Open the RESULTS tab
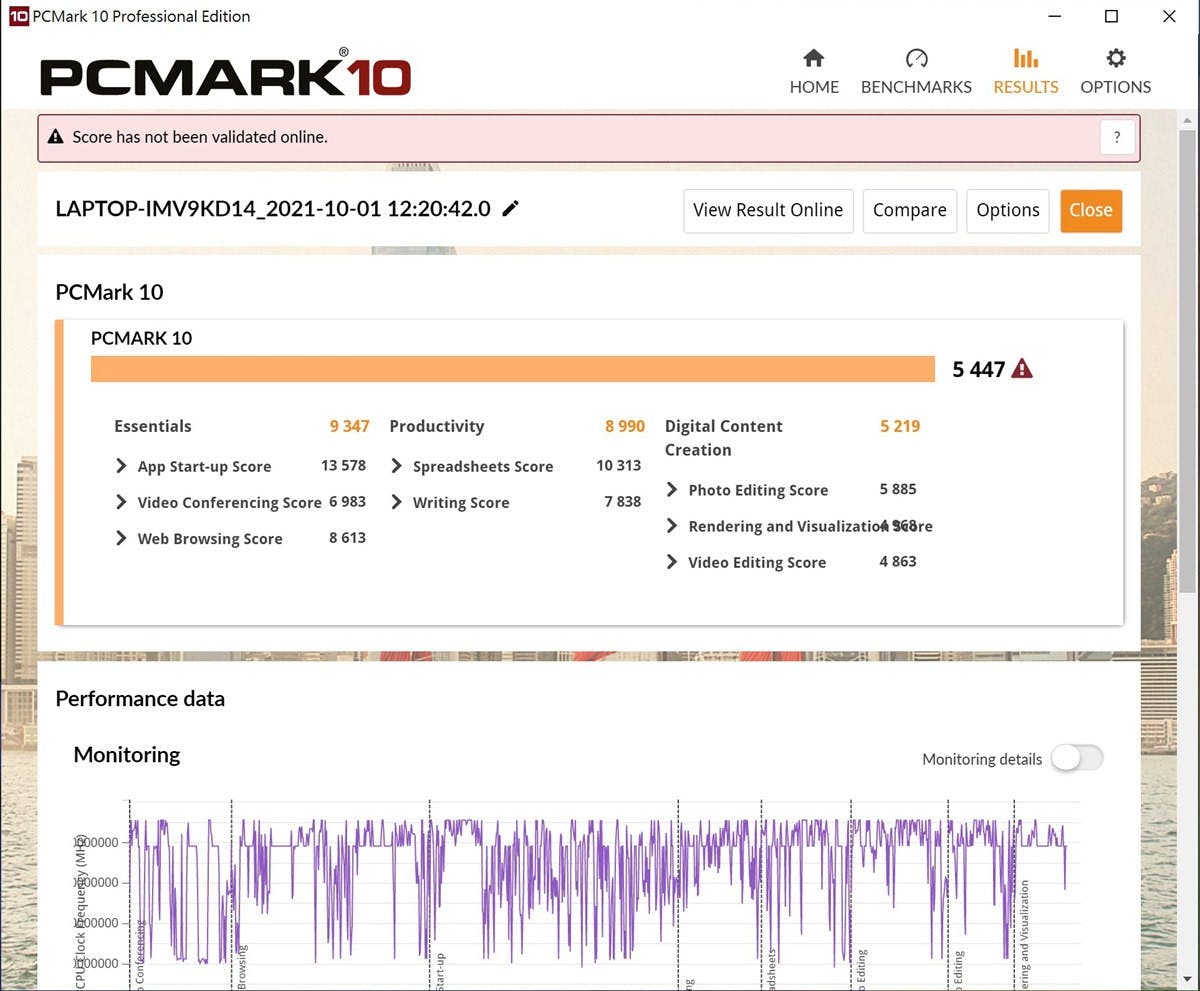The image size is (1200, 991). (1026, 72)
